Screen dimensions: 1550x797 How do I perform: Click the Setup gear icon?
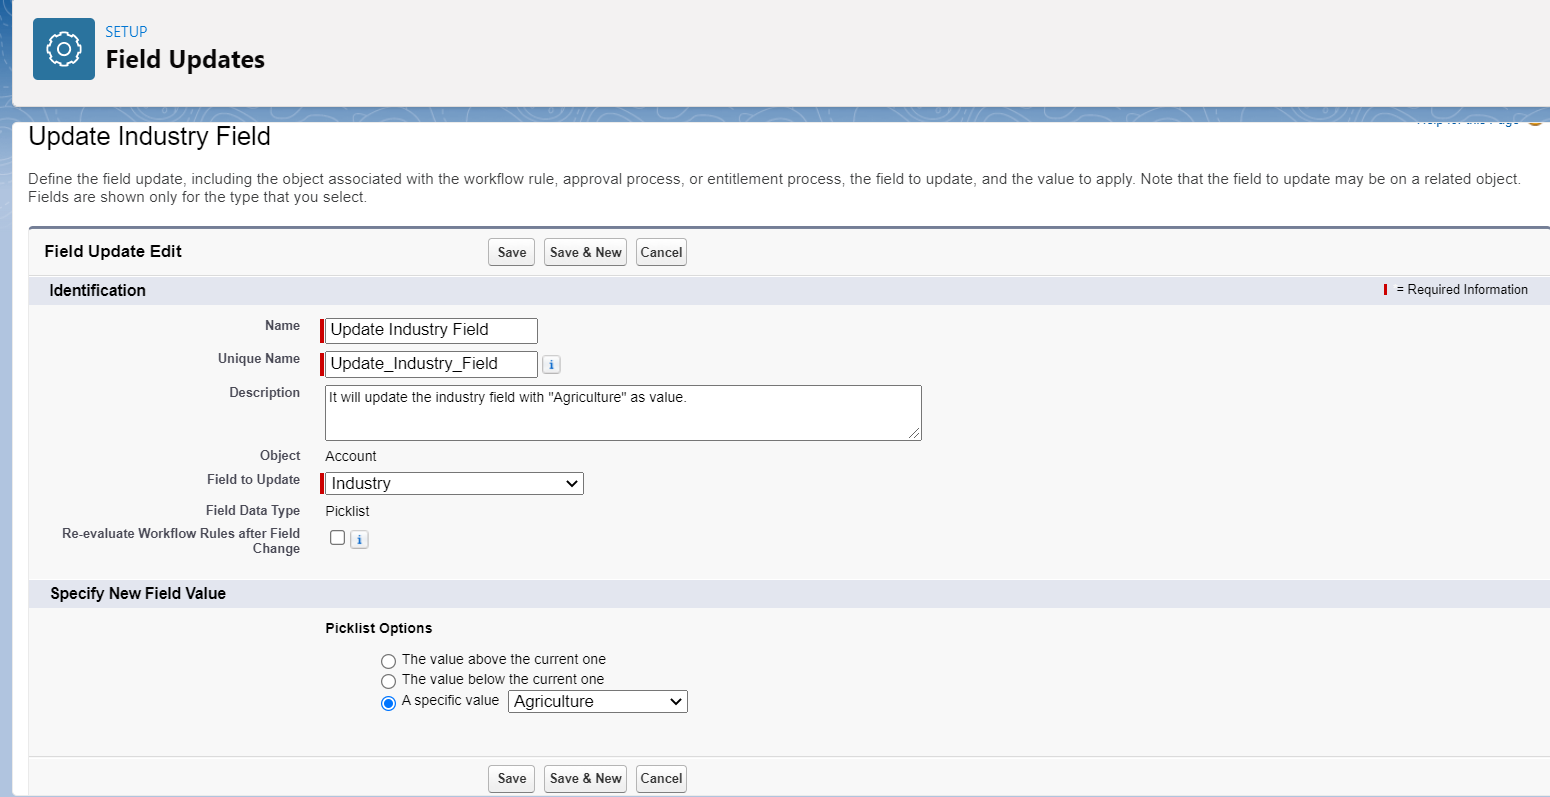[x=64, y=49]
